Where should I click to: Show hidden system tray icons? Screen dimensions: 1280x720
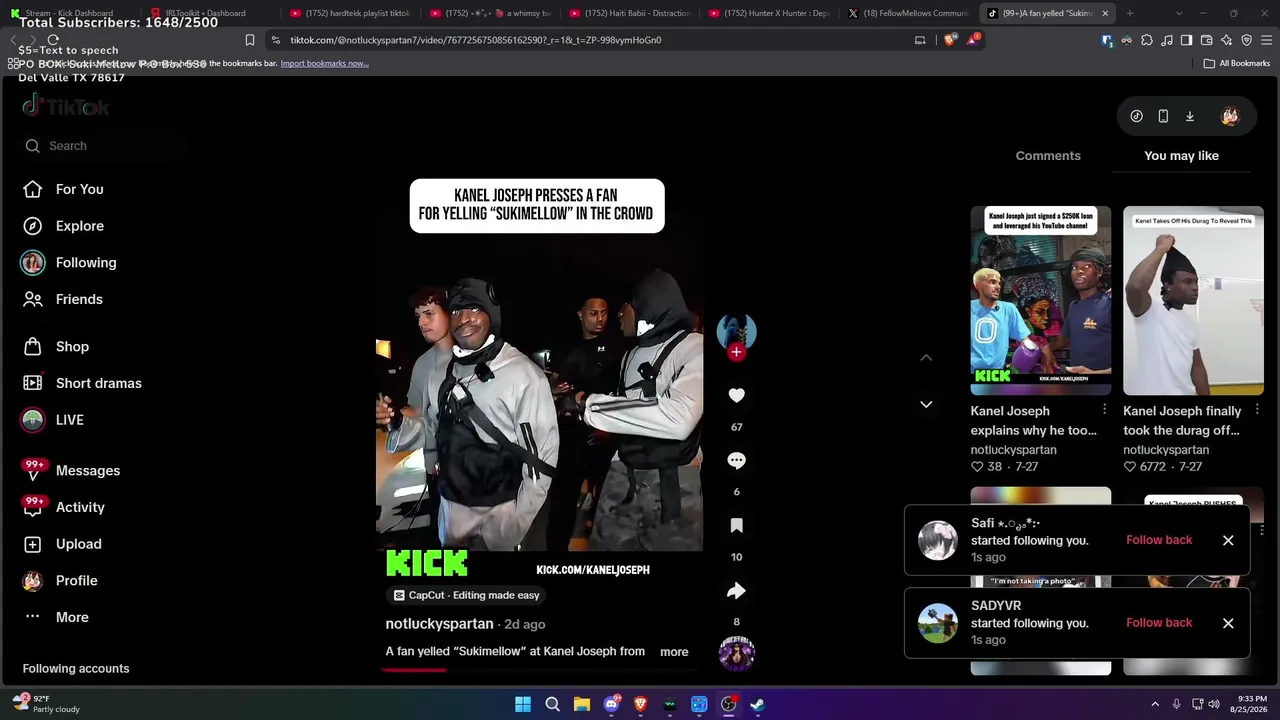(1155, 704)
